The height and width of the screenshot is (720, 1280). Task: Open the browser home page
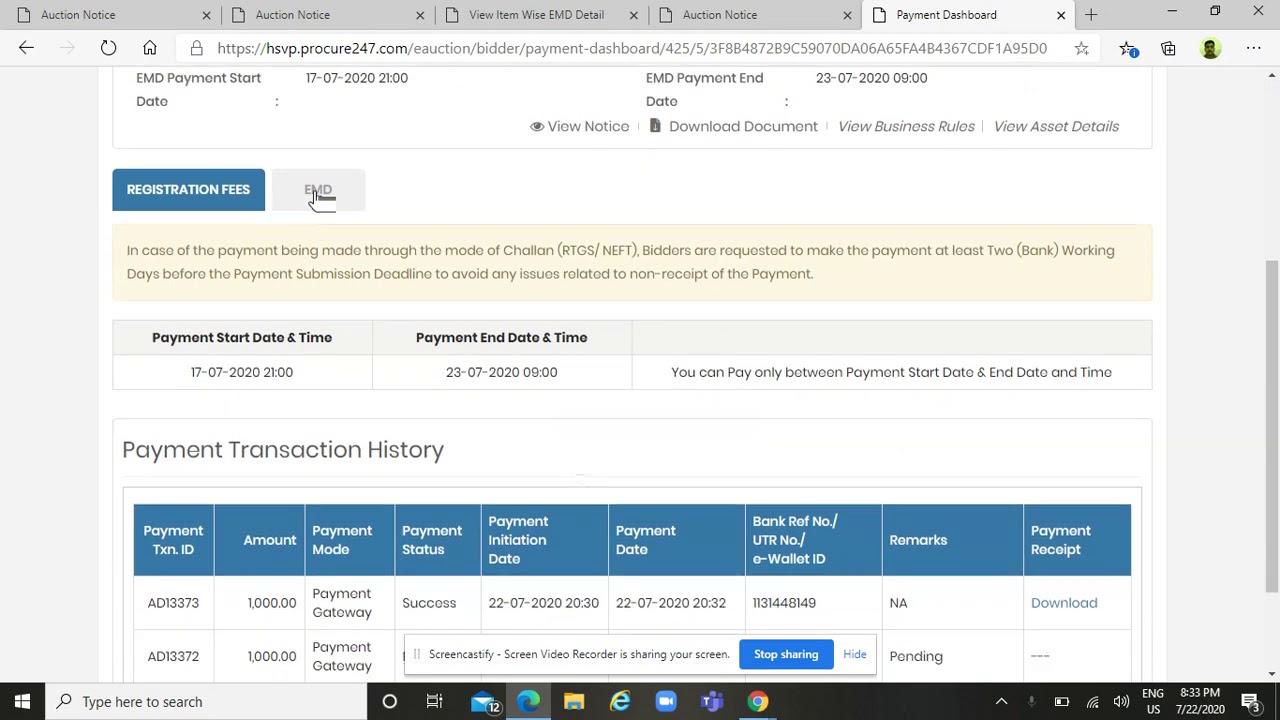(x=150, y=48)
